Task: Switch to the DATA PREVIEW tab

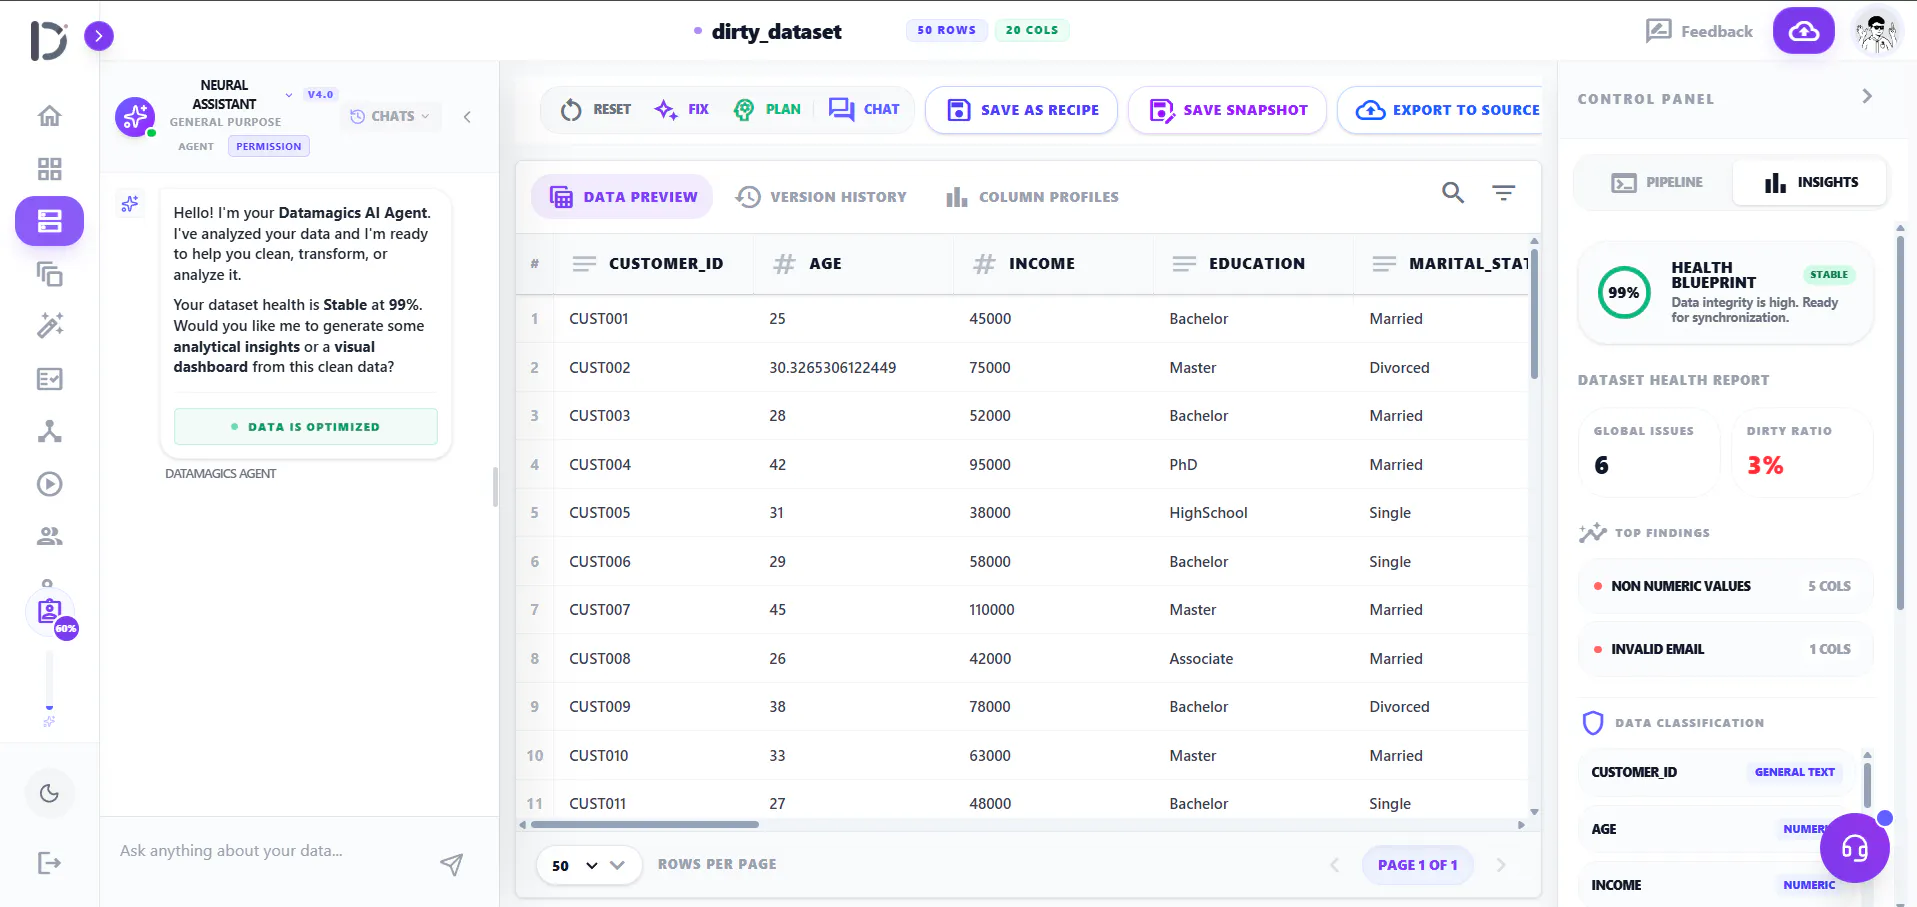Action: [x=622, y=197]
